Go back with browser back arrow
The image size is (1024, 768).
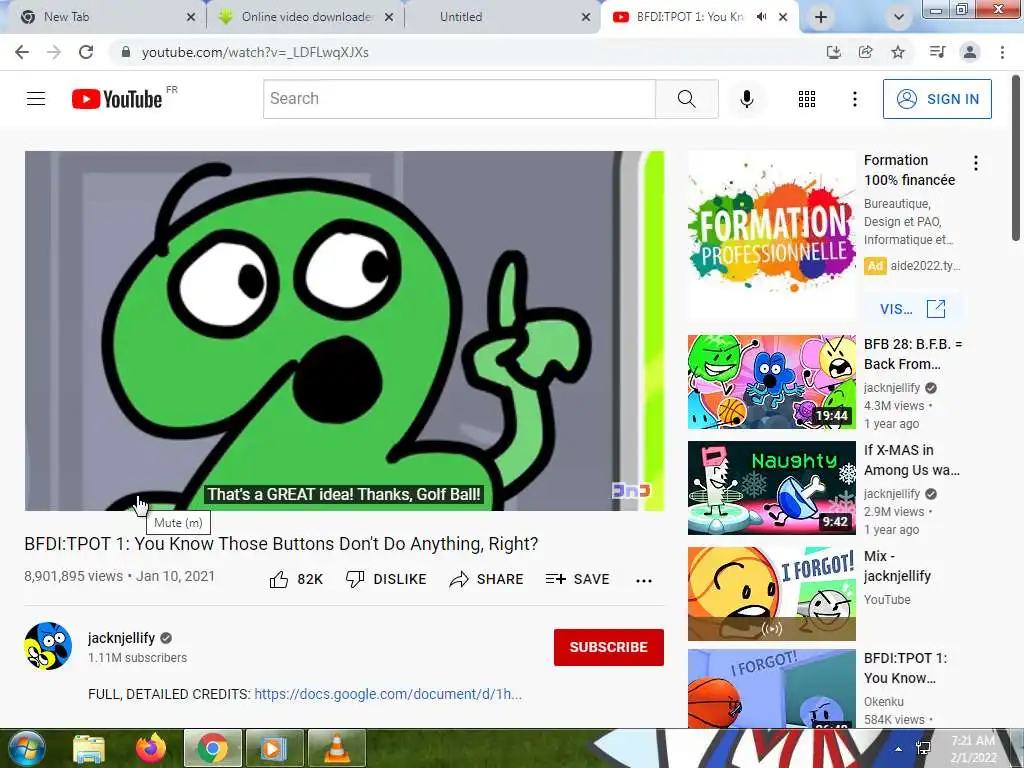coord(22,52)
